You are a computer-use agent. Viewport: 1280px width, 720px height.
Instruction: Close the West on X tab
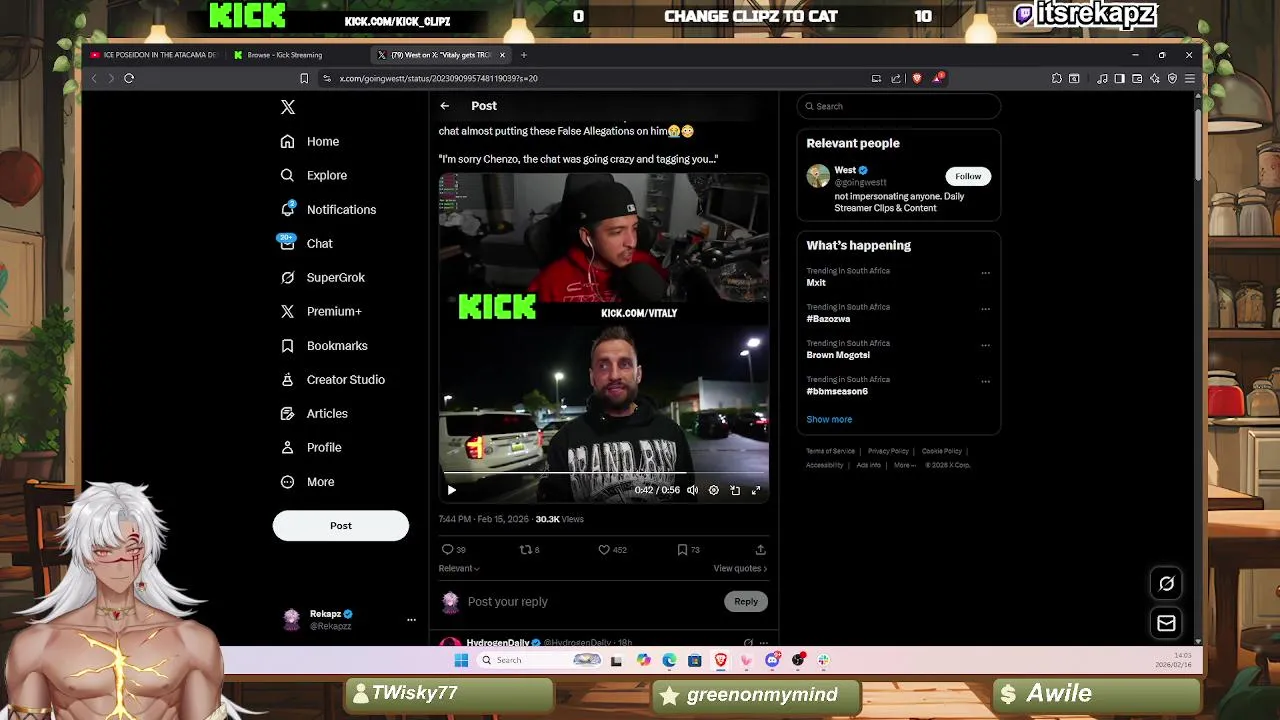point(502,55)
